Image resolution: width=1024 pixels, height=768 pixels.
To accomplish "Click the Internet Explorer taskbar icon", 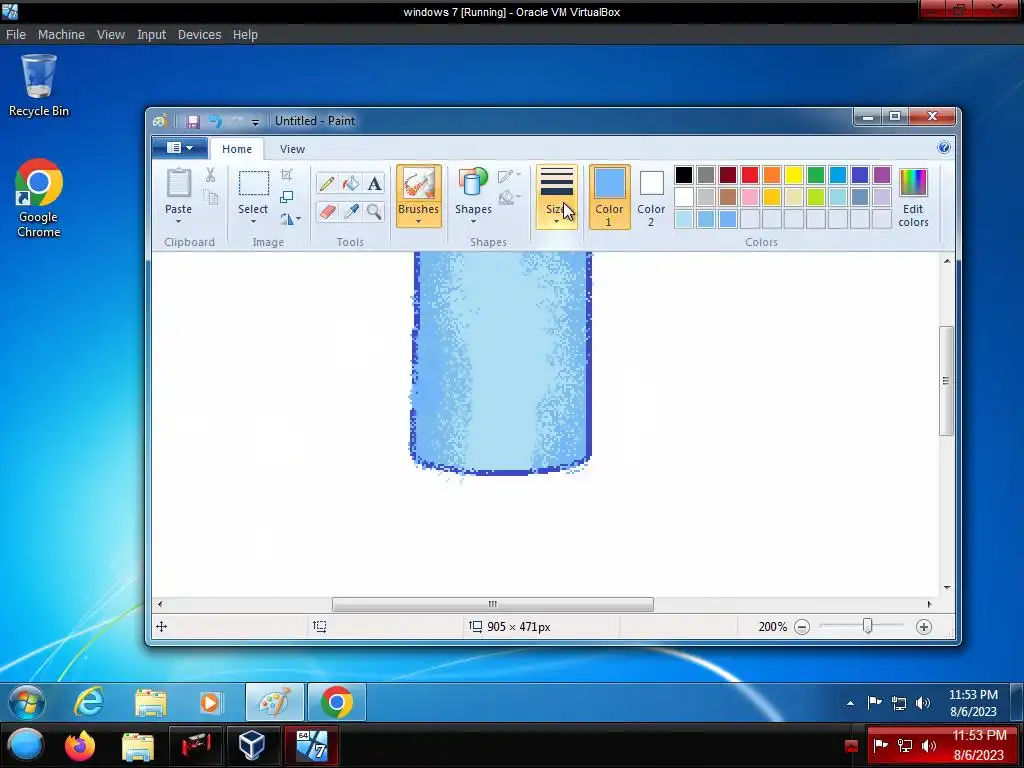I will click(x=89, y=702).
